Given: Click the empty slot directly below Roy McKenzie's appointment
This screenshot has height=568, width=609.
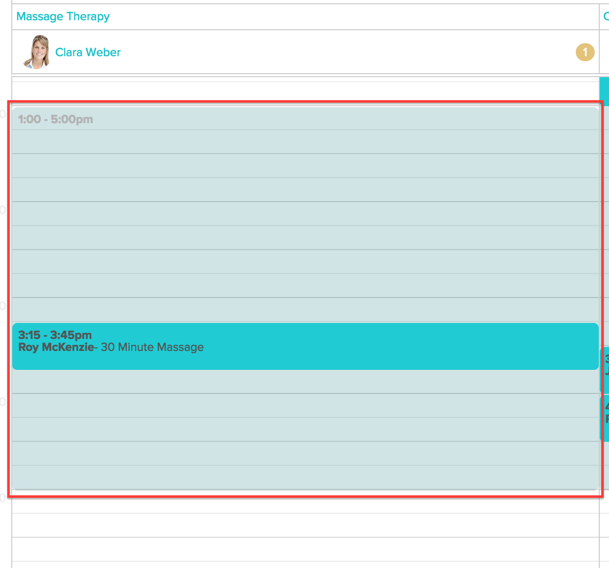Looking at the screenshot, I should (305, 382).
